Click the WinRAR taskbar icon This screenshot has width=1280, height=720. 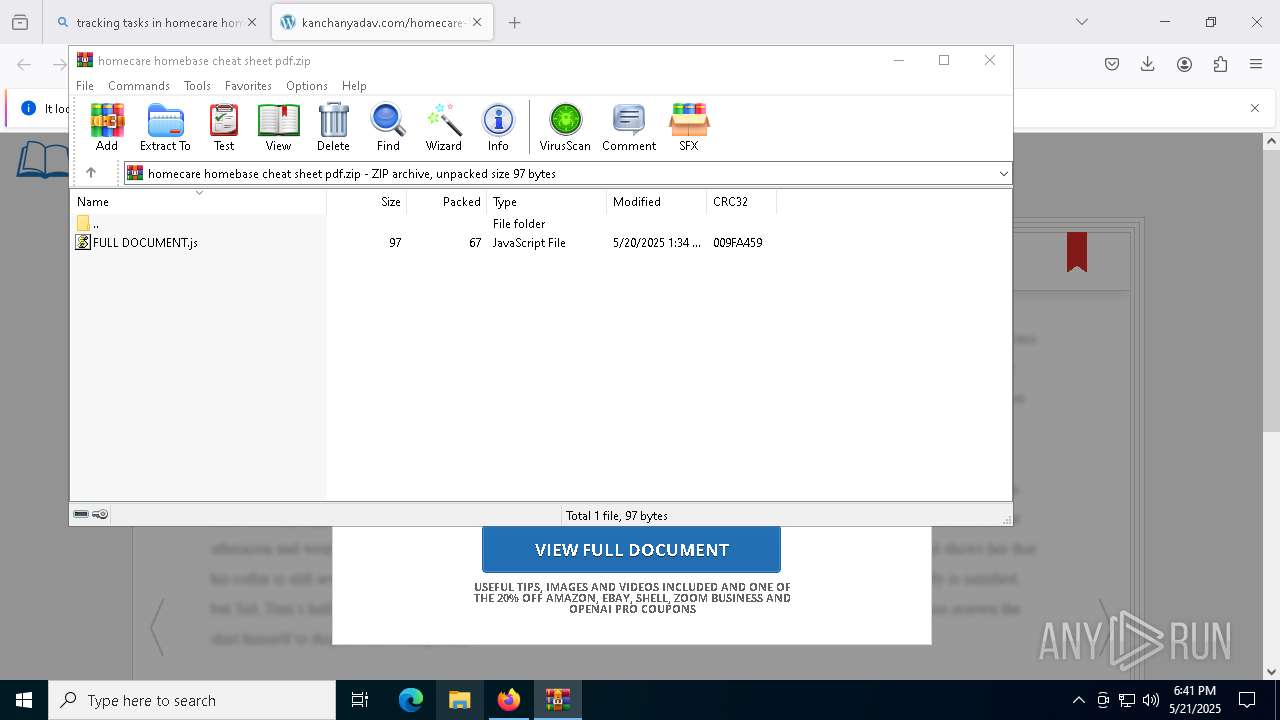[558, 700]
